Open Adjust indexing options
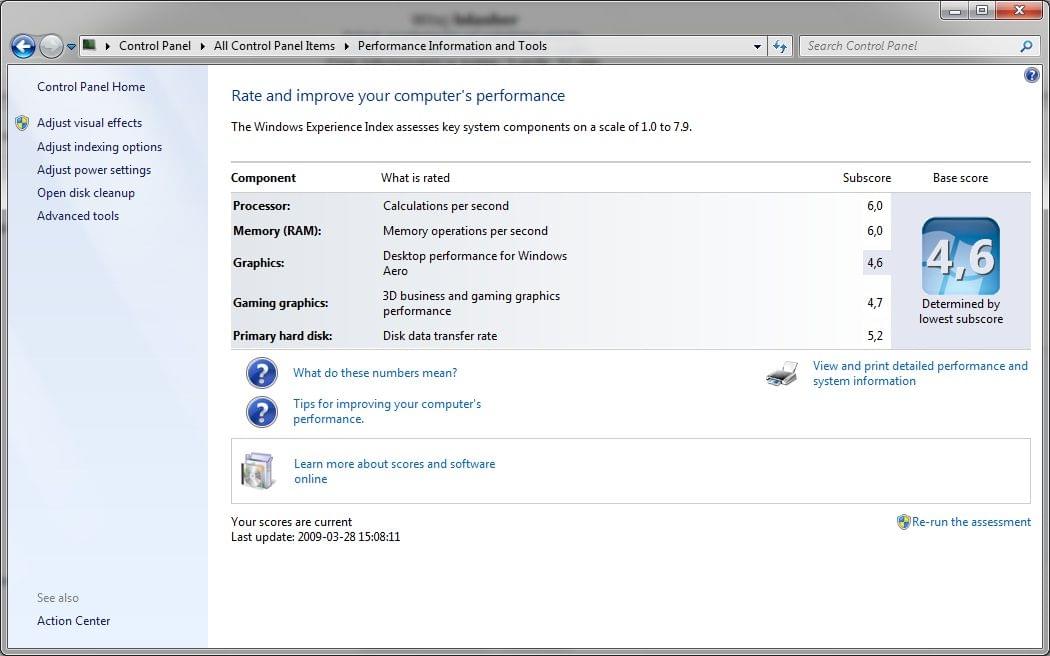 point(100,147)
